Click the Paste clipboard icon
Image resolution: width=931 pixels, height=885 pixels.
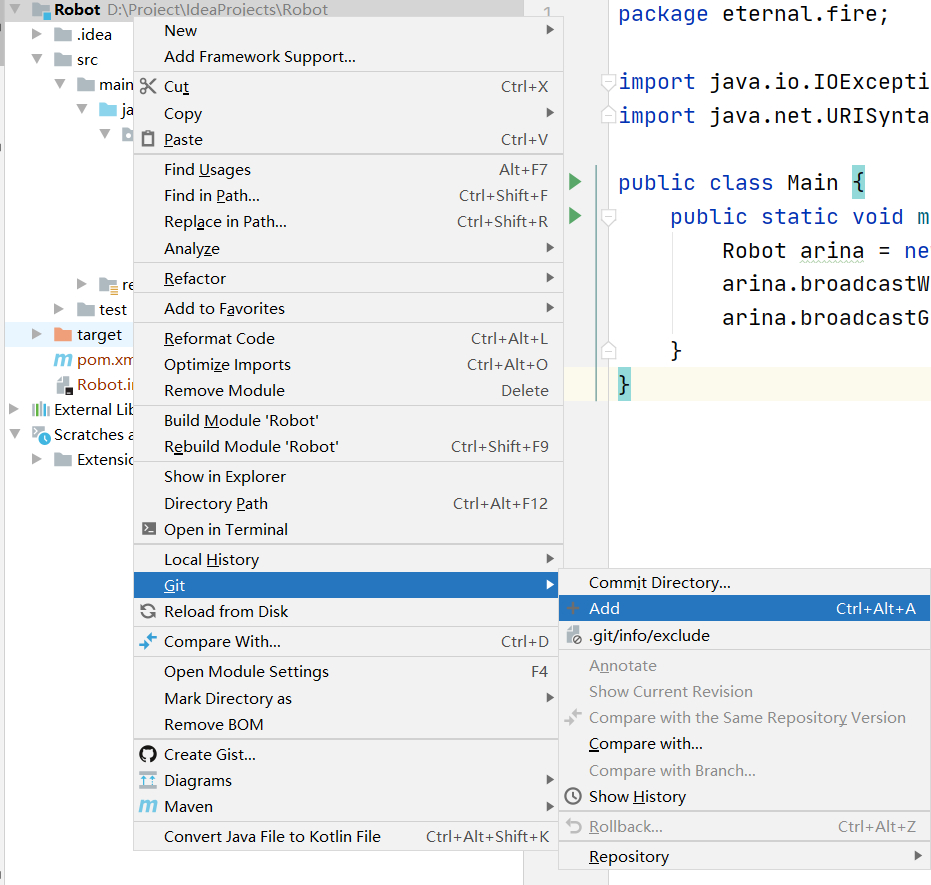pos(148,139)
